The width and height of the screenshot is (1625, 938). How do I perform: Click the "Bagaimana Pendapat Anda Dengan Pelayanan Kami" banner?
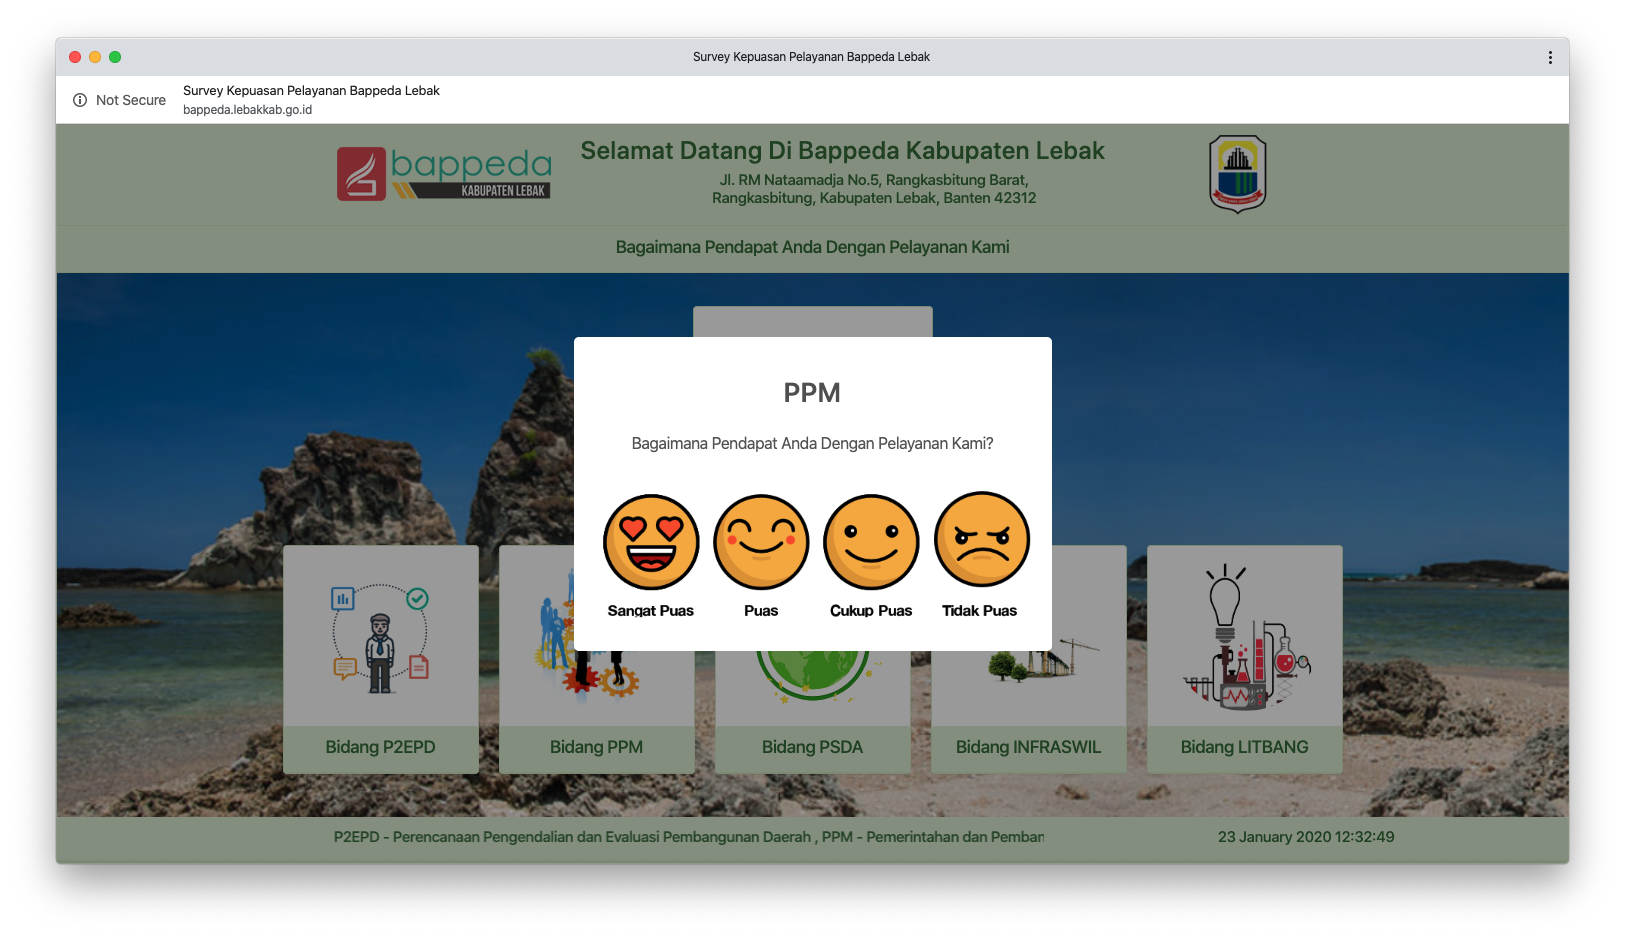[x=813, y=247]
